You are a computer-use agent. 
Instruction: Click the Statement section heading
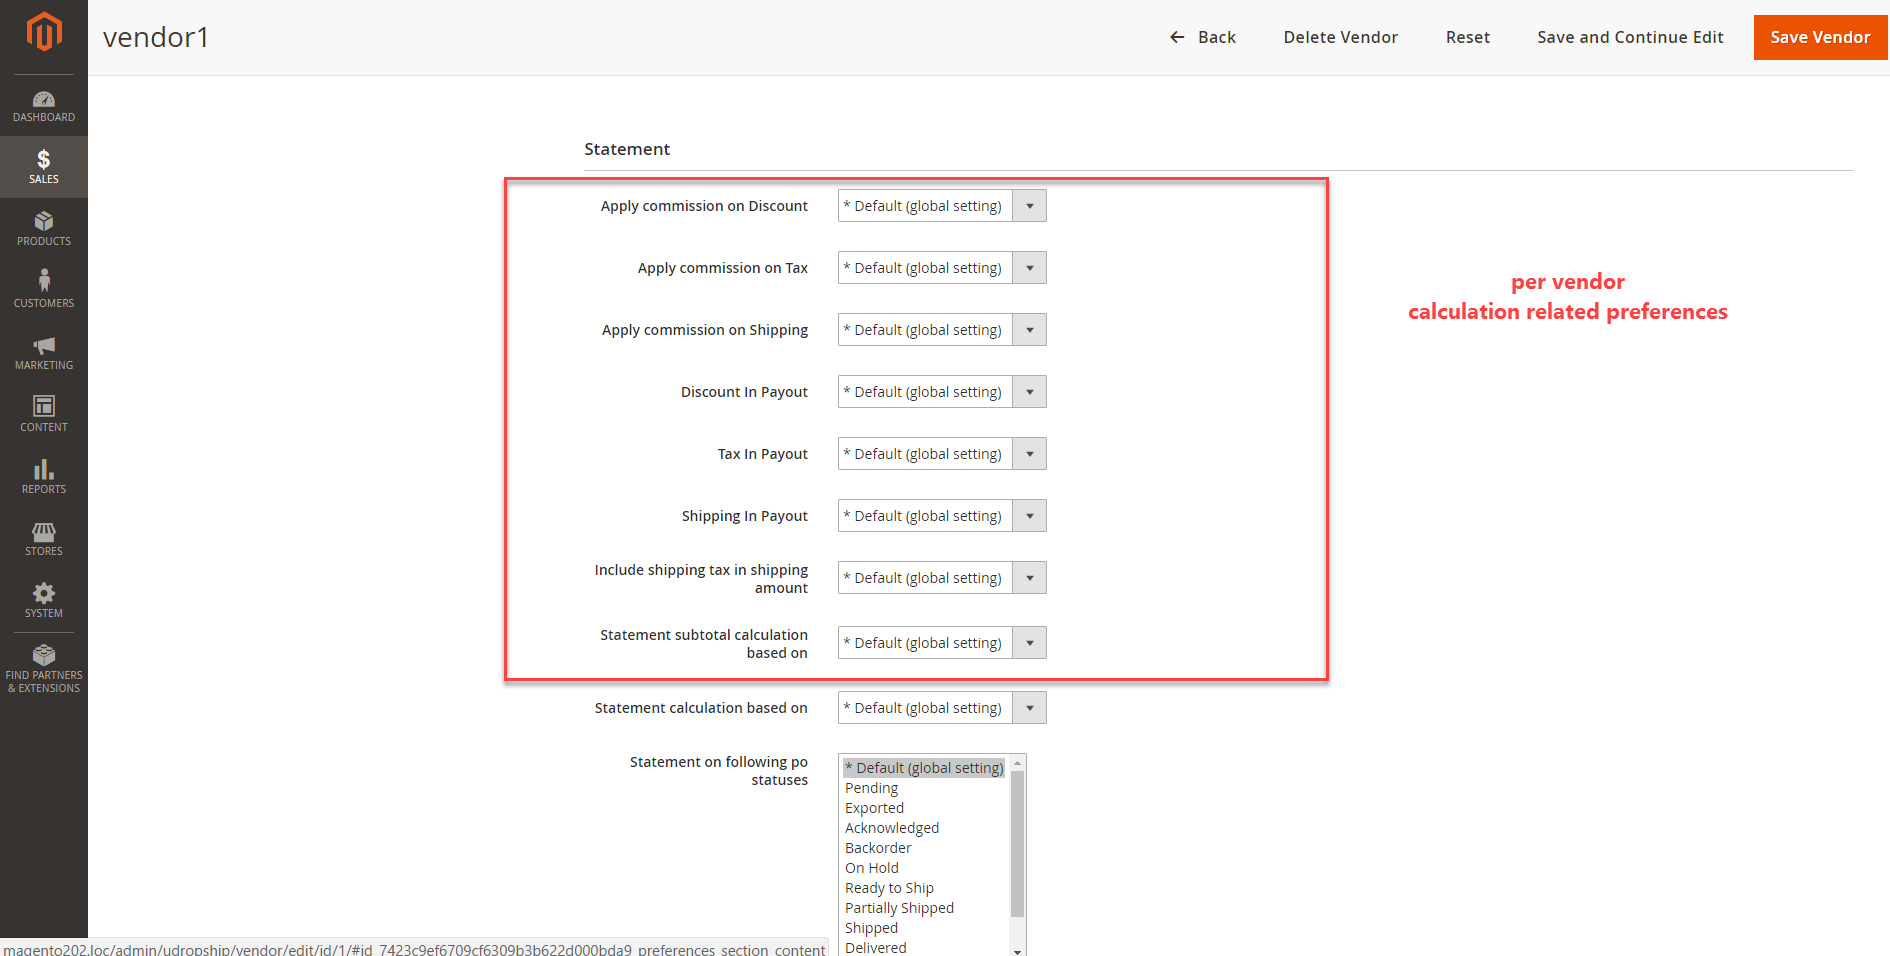pyautogui.click(x=627, y=149)
